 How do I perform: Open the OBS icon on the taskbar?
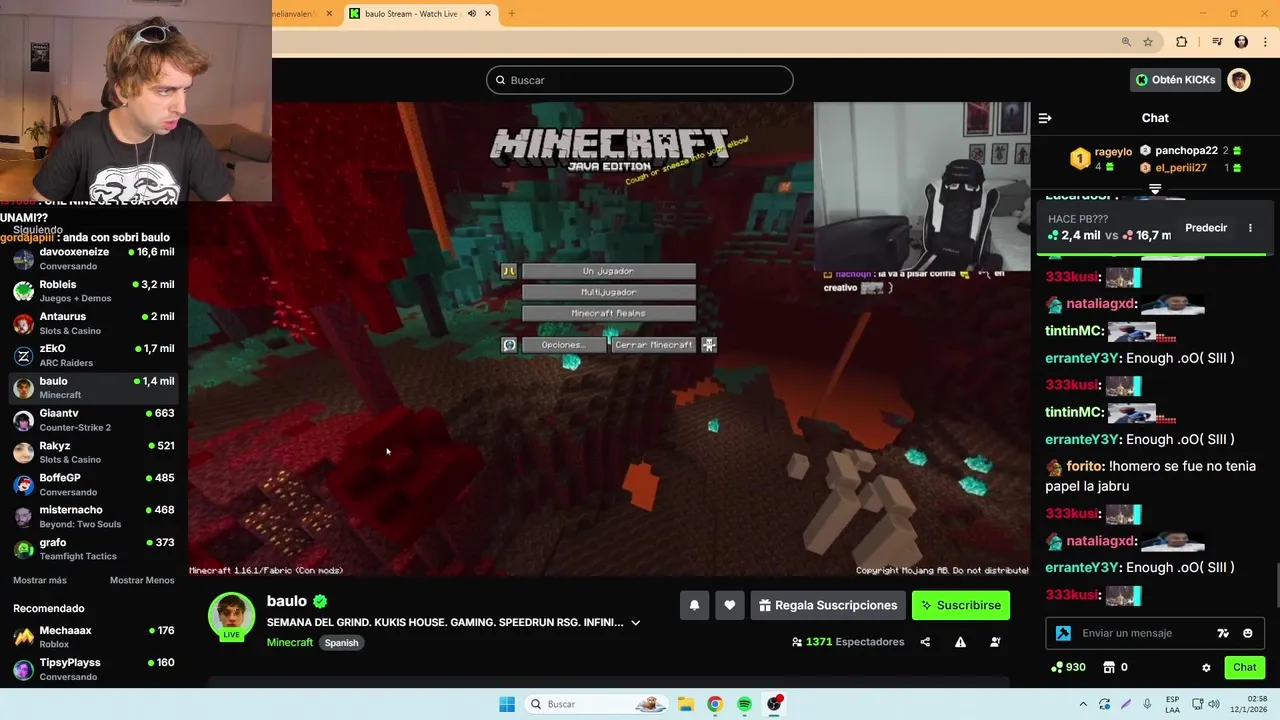point(774,704)
